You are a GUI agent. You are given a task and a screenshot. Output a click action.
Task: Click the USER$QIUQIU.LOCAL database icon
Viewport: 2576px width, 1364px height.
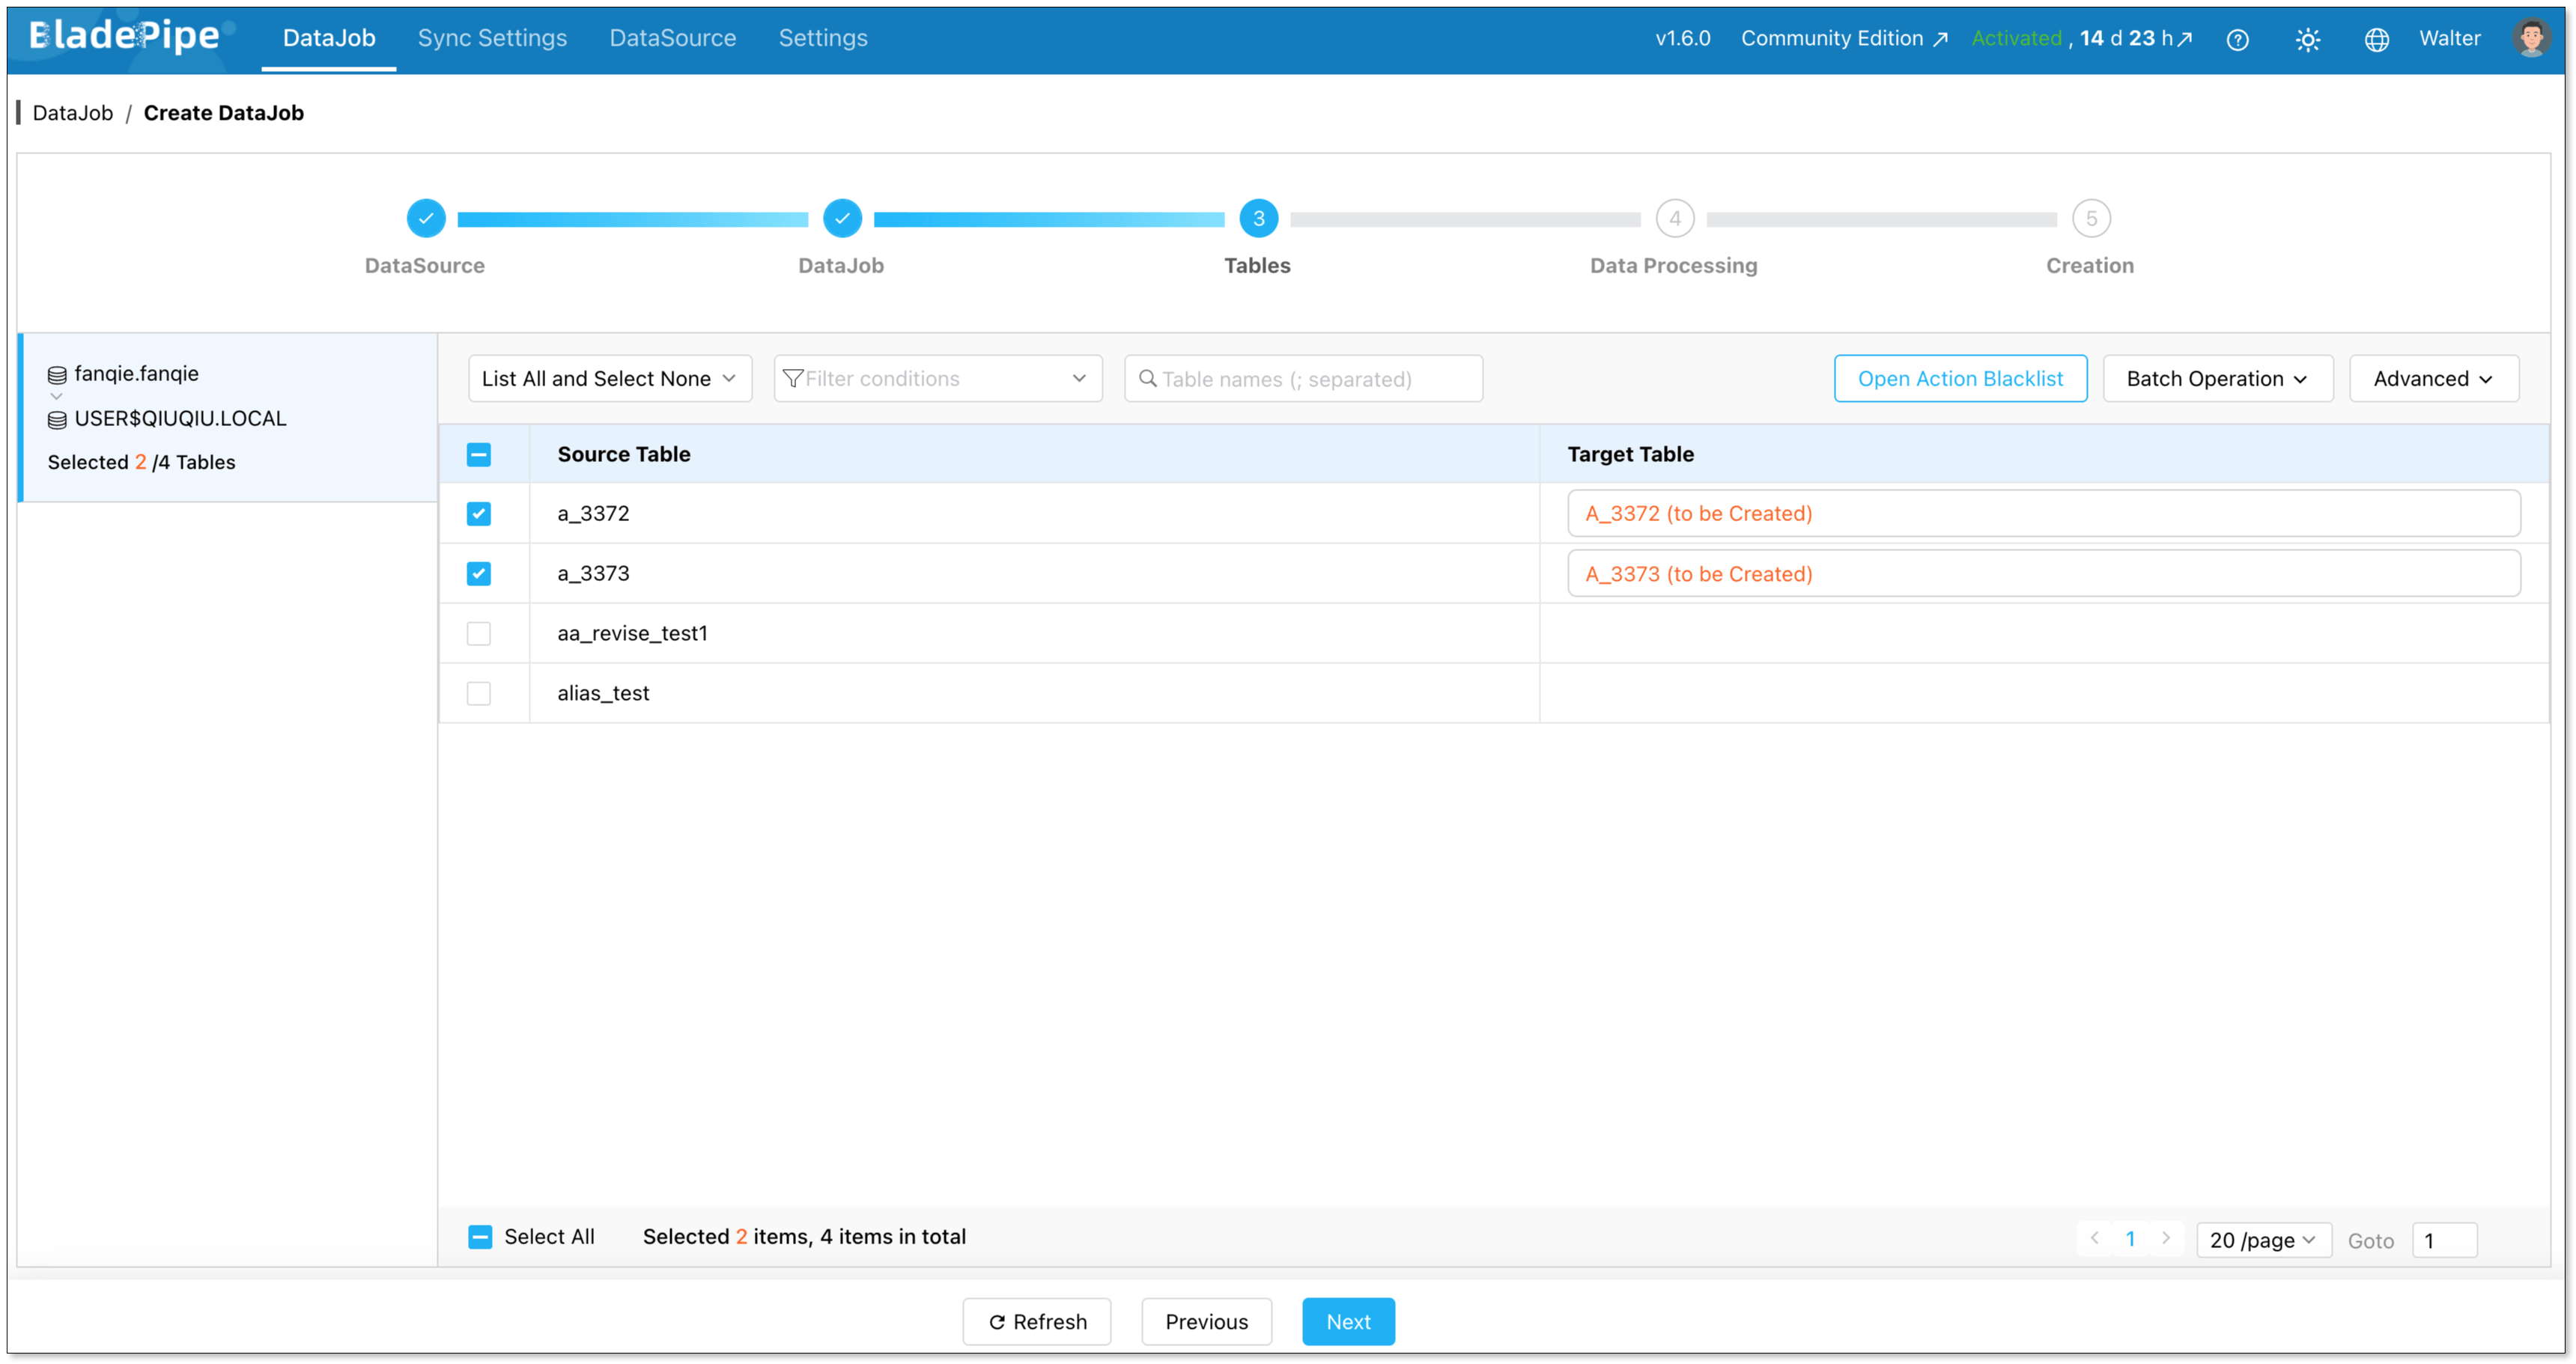(57, 420)
